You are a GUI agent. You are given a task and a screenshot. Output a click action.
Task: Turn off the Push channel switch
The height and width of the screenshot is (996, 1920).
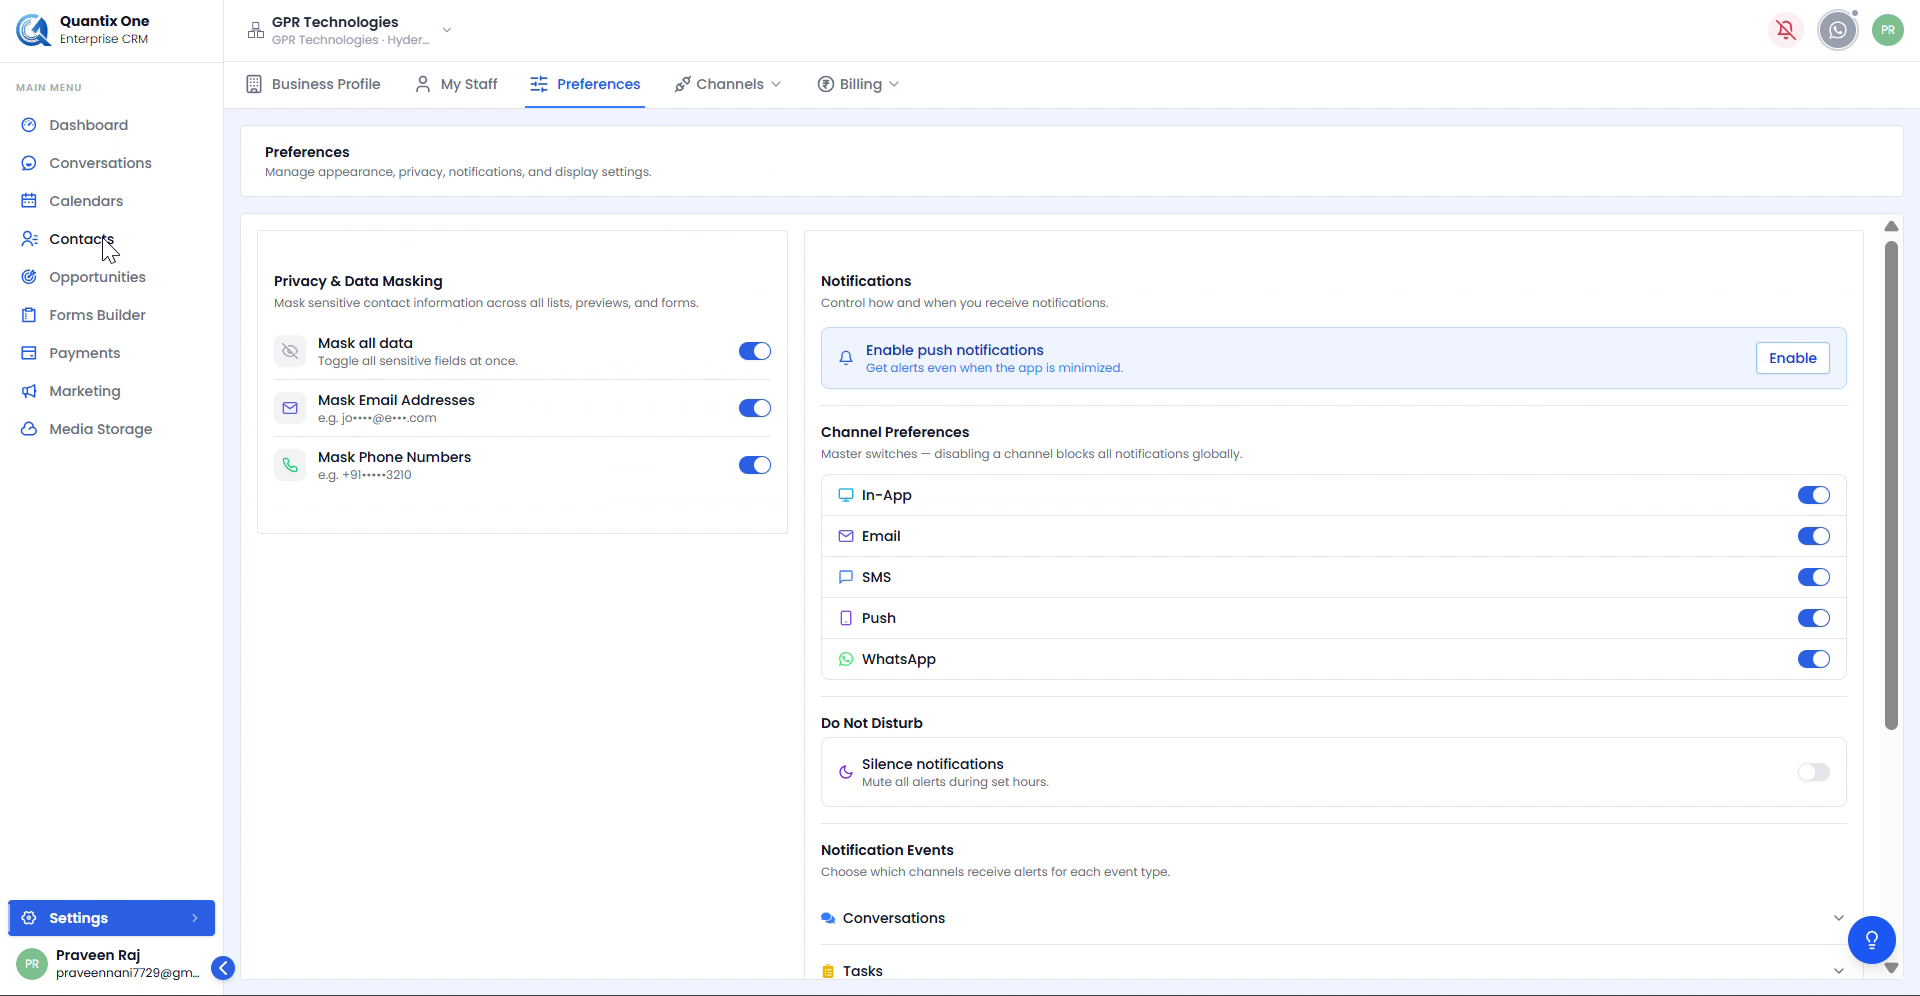pos(1814,618)
